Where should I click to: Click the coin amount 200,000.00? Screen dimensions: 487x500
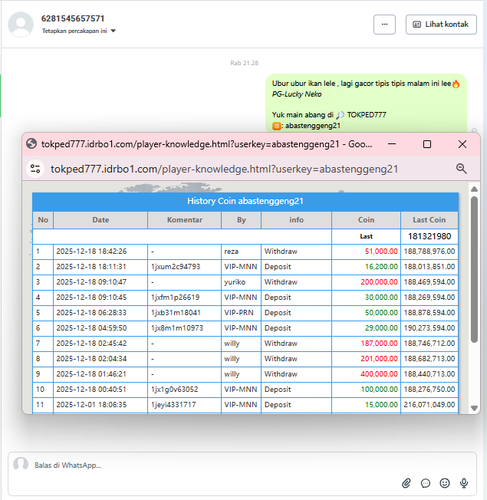click(379, 282)
